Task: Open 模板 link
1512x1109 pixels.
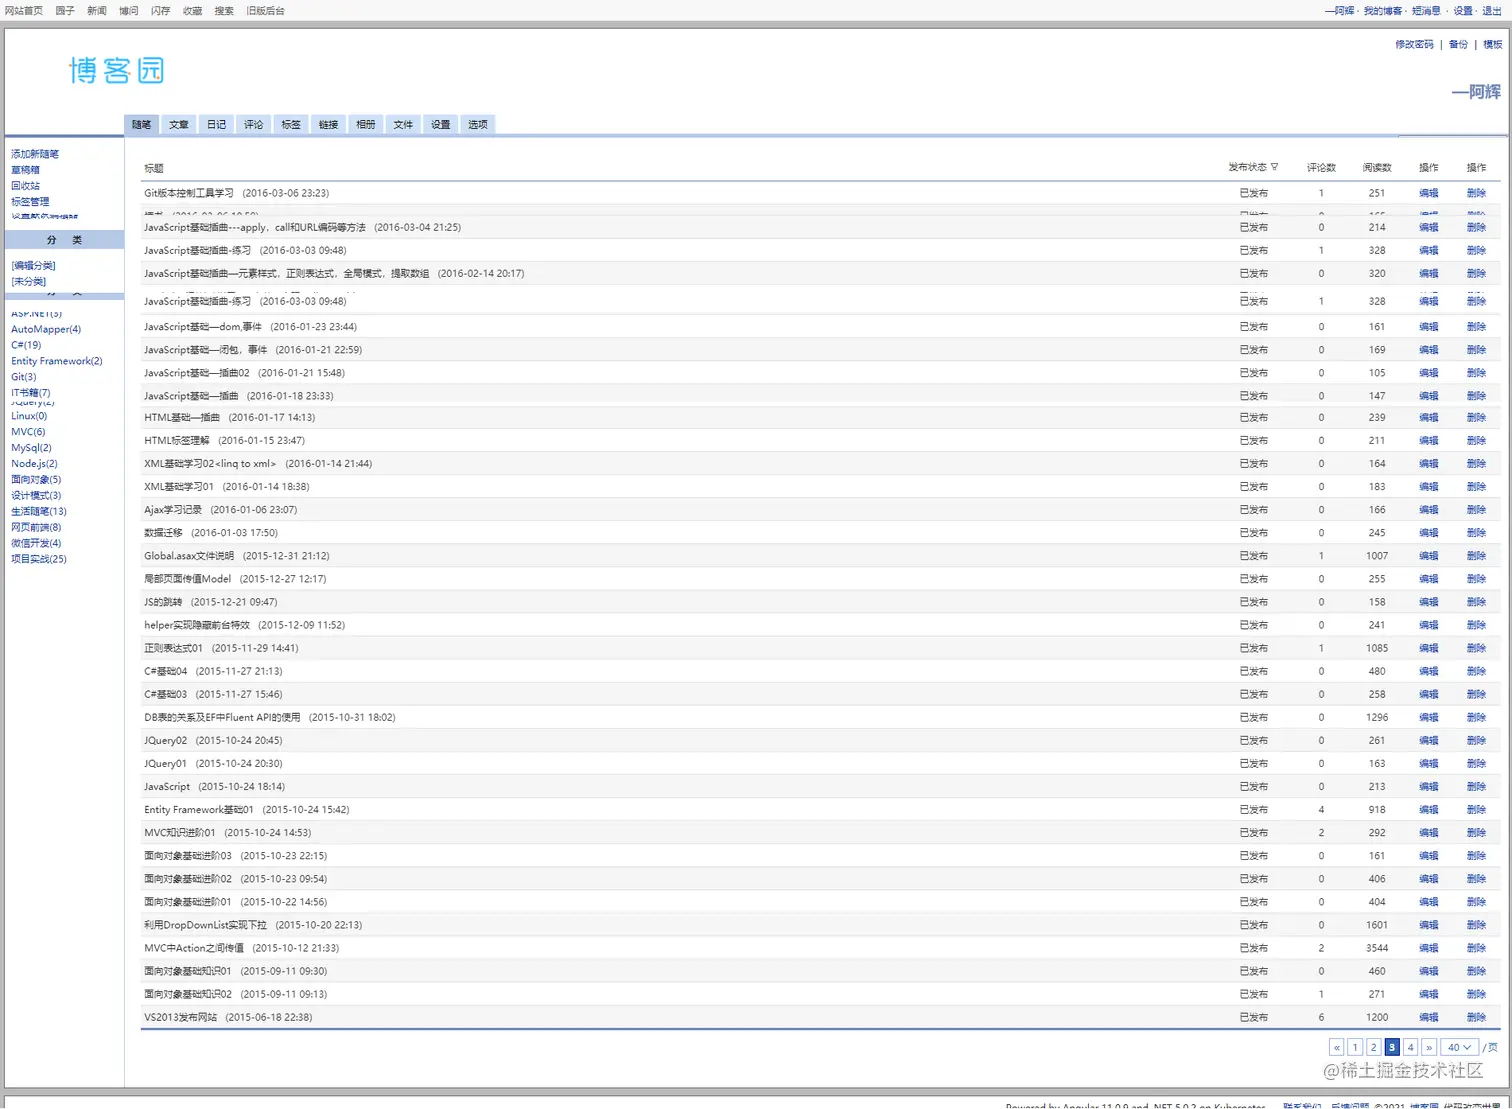Action: (x=1492, y=44)
